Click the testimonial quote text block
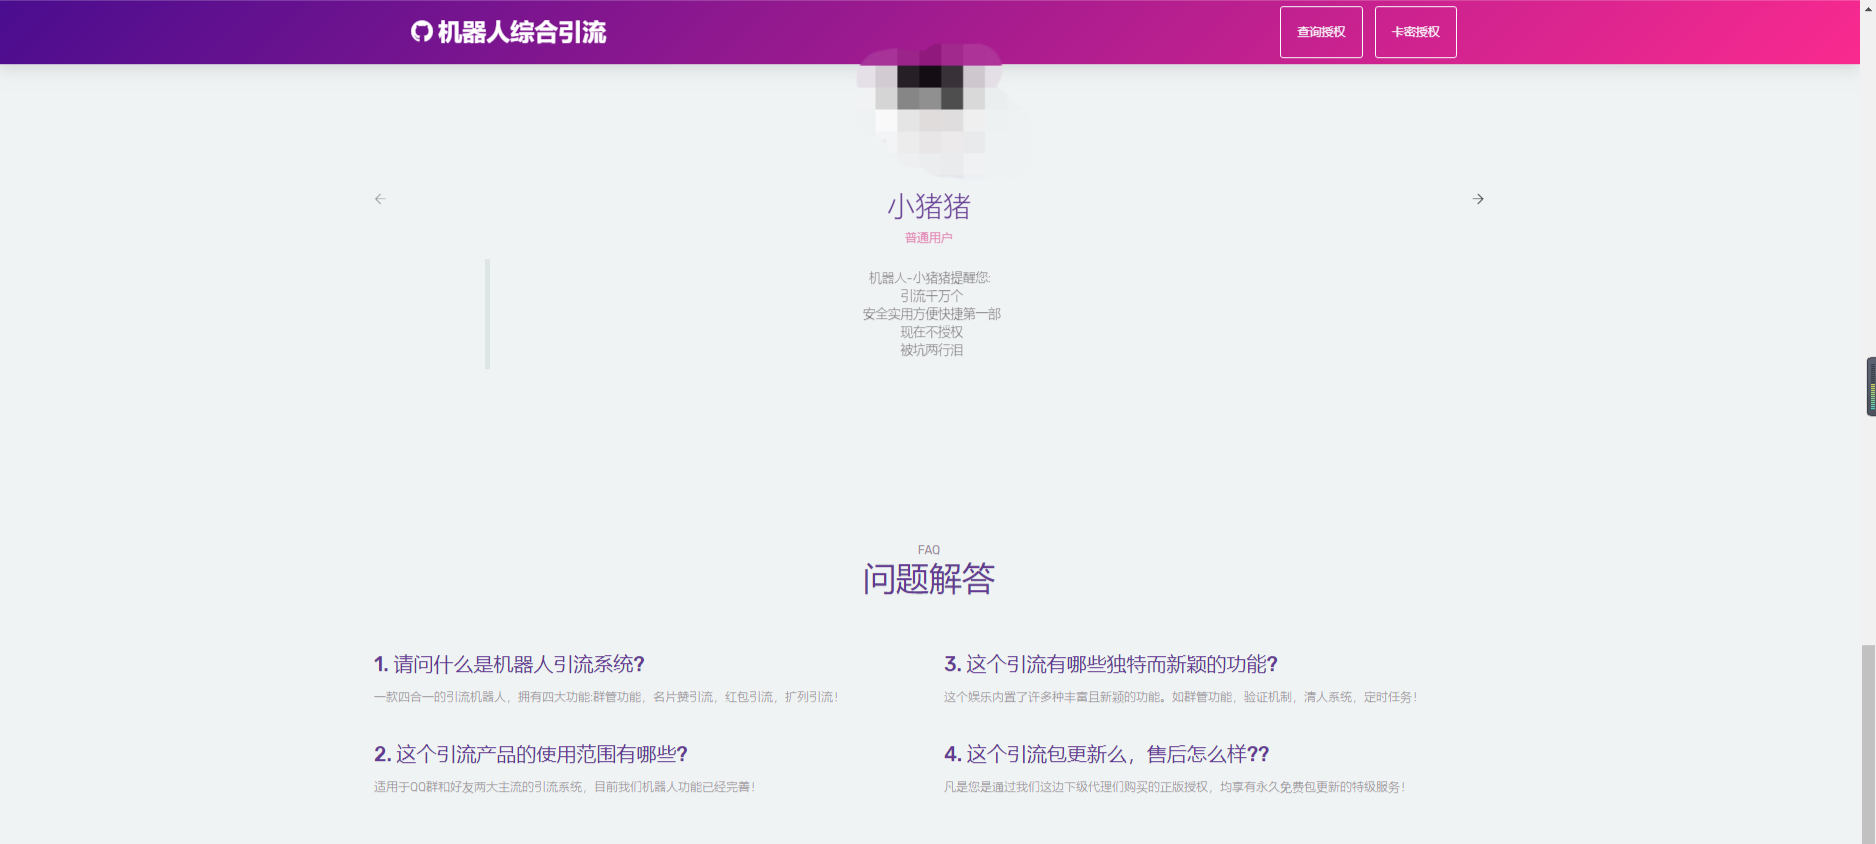The height and width of the screenshot is (844, 1876). pyautogui.click(x=931, y=314)
